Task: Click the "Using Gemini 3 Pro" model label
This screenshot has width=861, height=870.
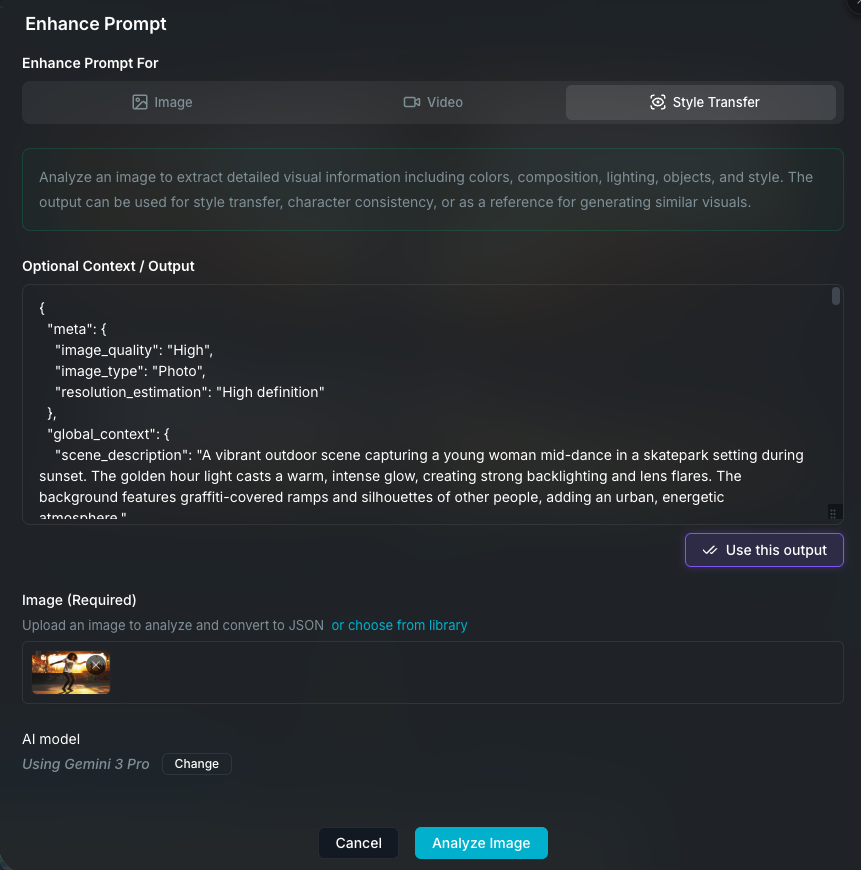Action: [86, 764]
